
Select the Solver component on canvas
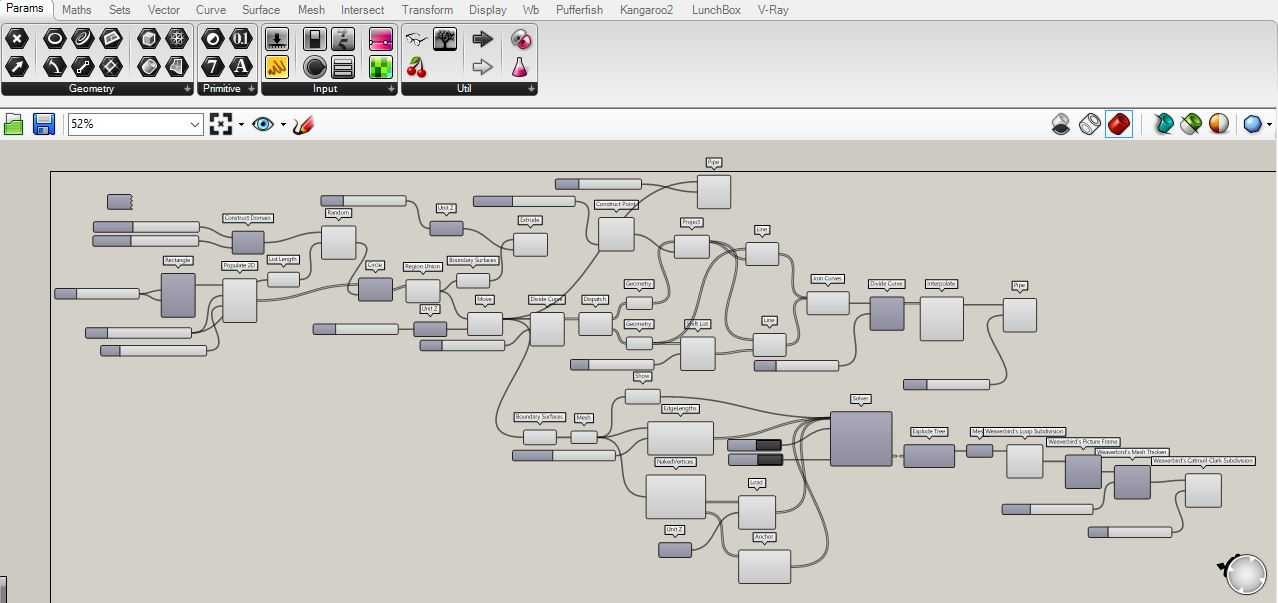click(x=861, y=439)
